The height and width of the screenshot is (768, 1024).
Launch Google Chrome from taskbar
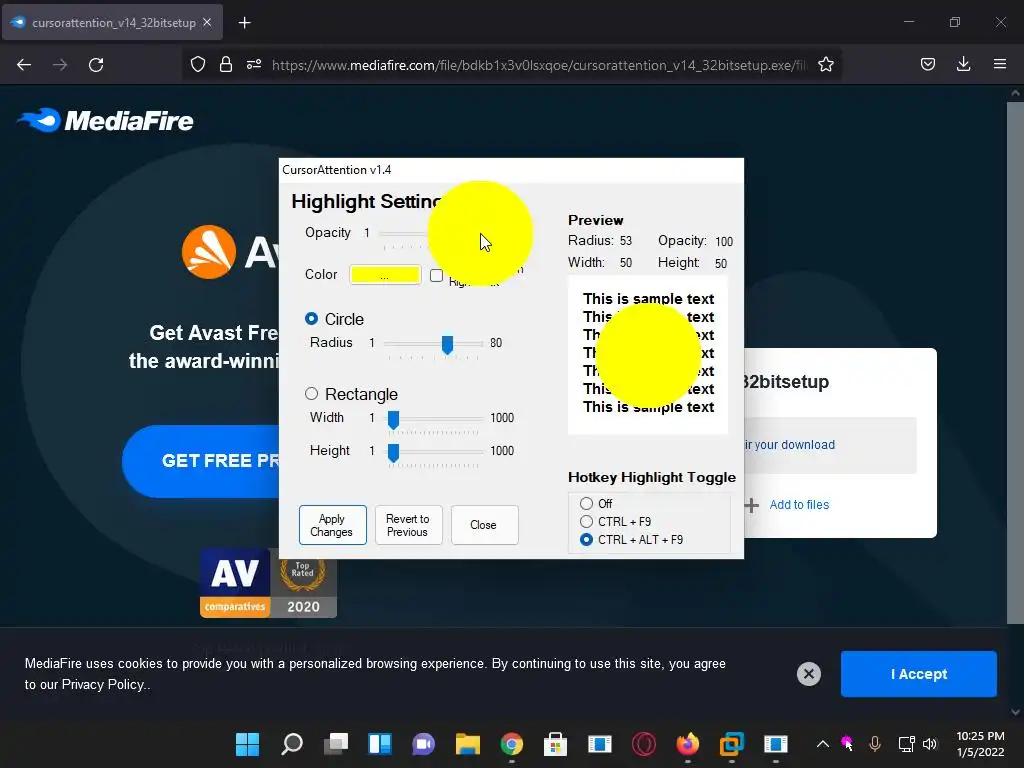[512, 744]
